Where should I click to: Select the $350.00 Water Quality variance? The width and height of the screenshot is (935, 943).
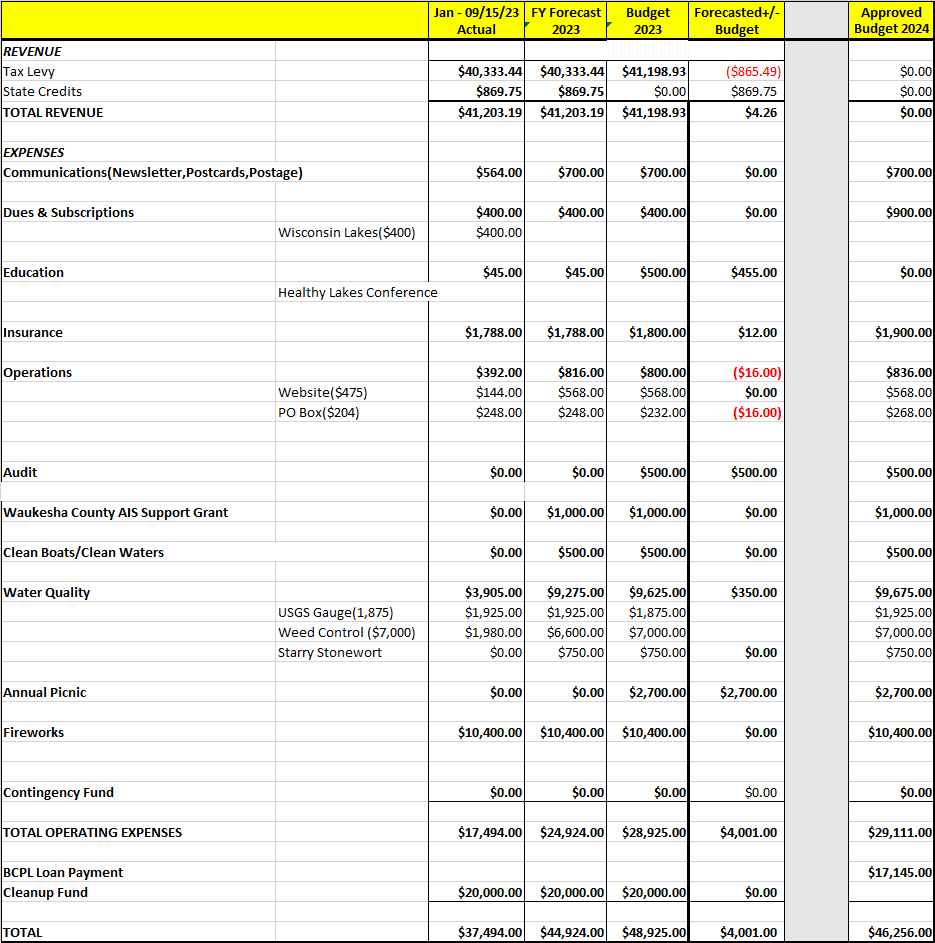coord(754,592)
